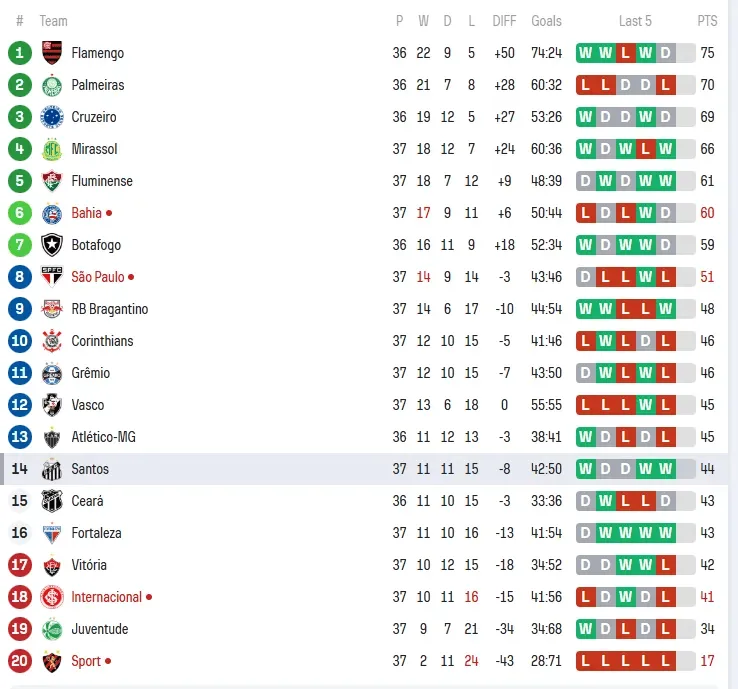Sort standings by Goals column header

click(x=546, y=21)
